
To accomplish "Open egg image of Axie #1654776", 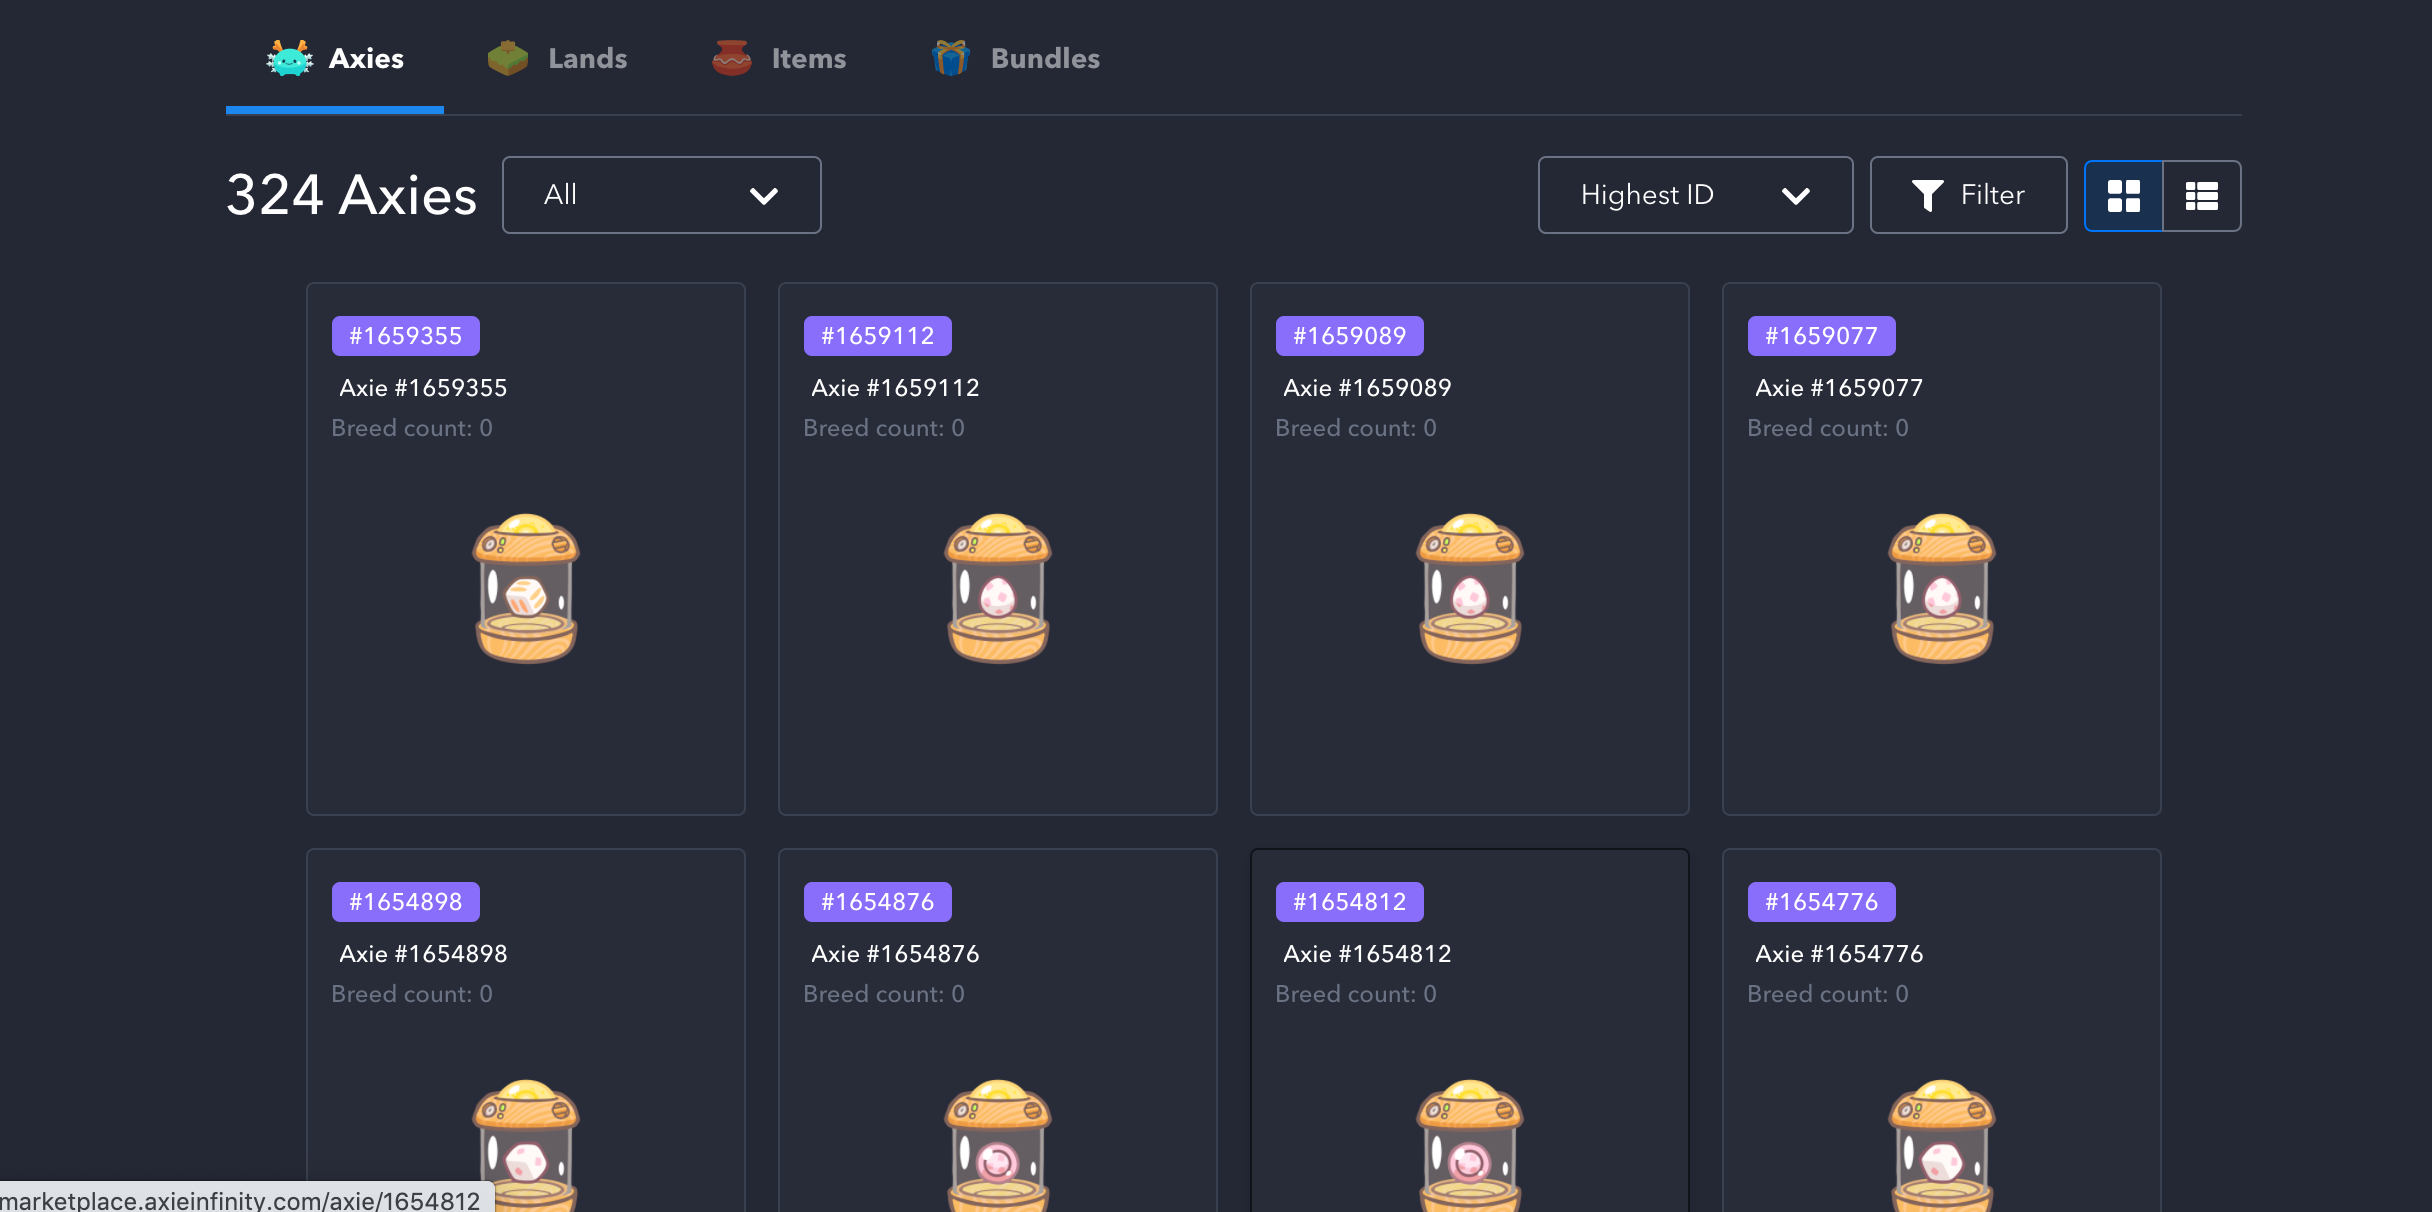I will pyautogui.click(x=1942, y=1145).
